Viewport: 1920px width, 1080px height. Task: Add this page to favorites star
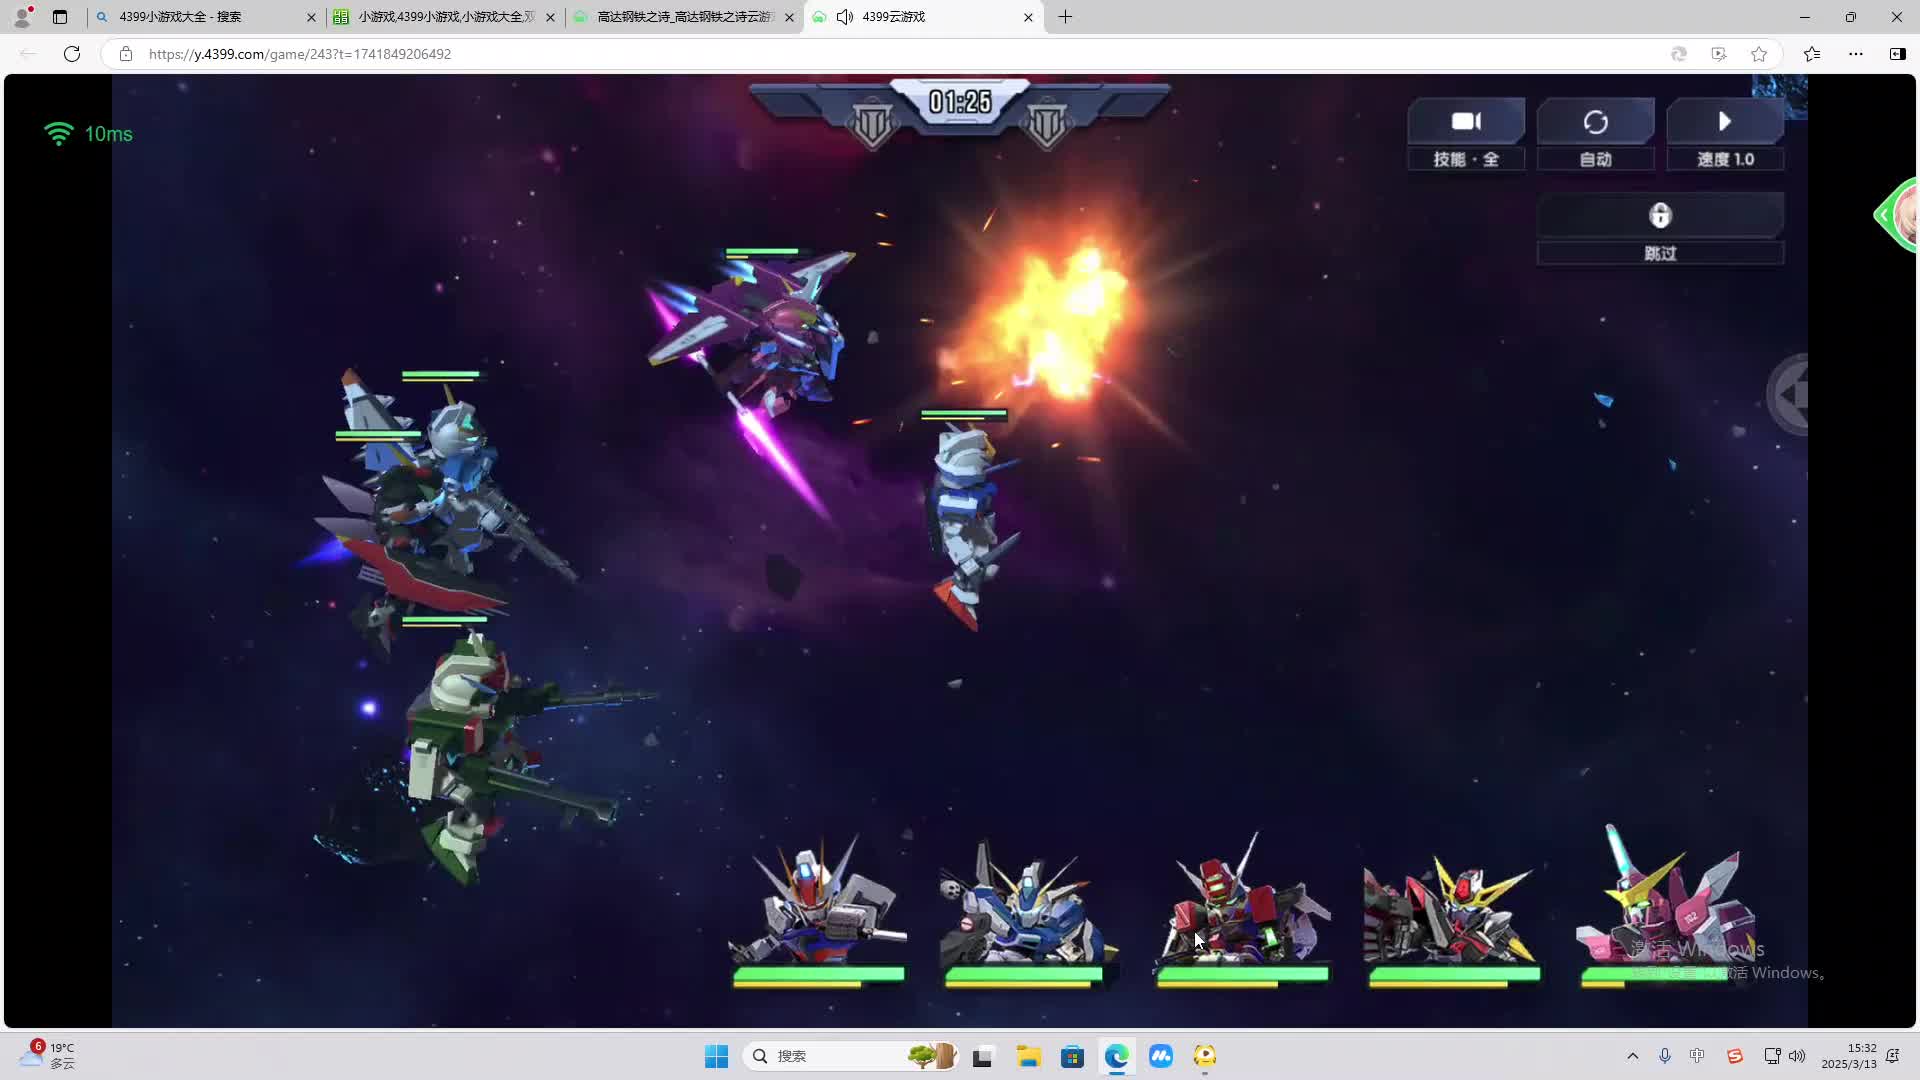(x=1759, y=54)
